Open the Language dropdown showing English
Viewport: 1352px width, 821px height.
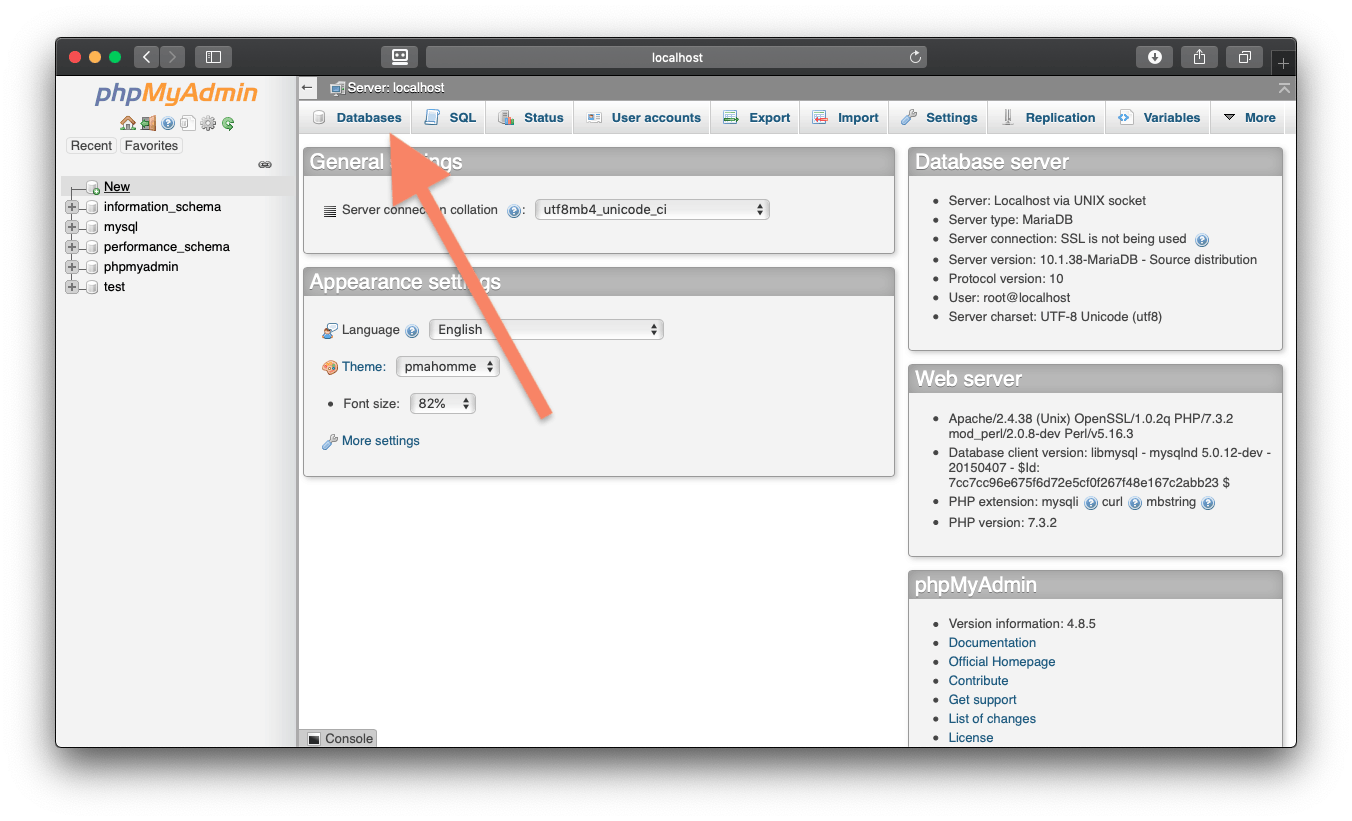546,329
